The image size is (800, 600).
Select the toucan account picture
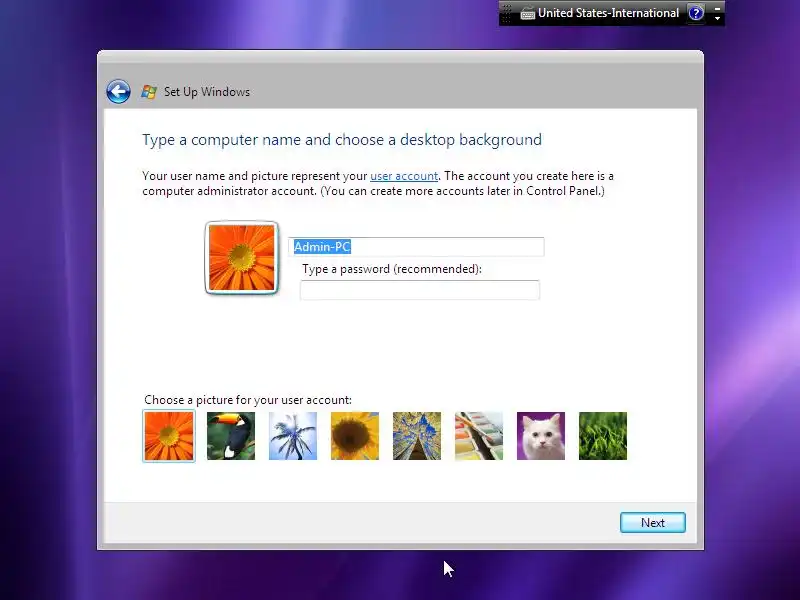[231, 436]
